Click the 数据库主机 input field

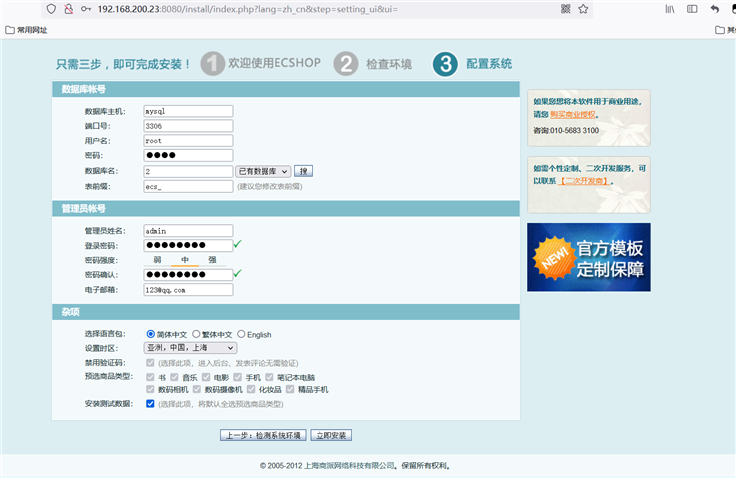188,111
